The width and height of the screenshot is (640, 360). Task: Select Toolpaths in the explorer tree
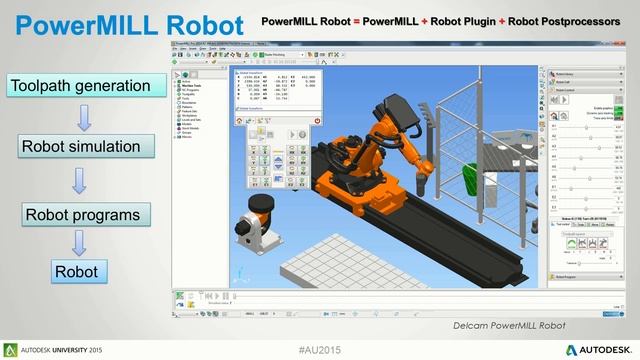(188, 94)
